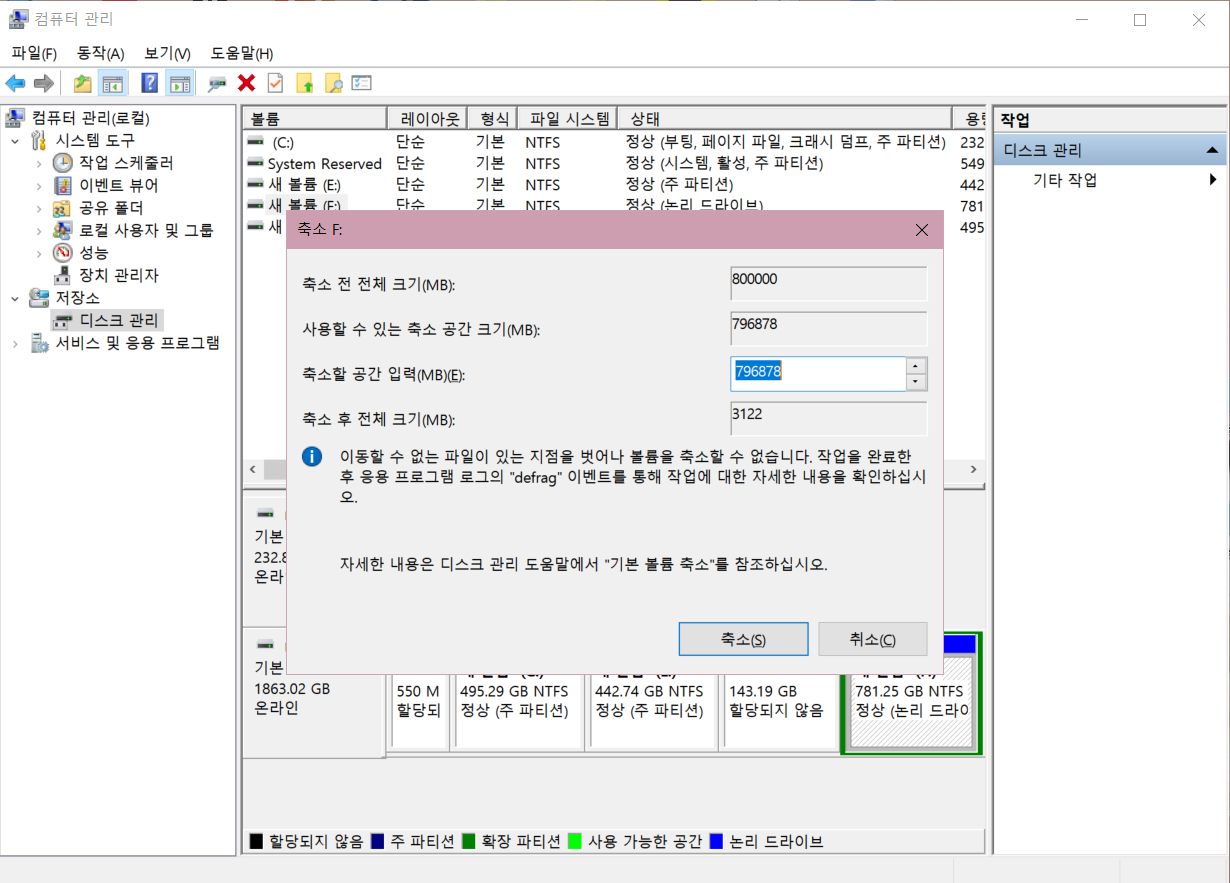1230x883 pixels.
Task: Collapse the 저장소 tree node
Action: click(x=14, y=298)
